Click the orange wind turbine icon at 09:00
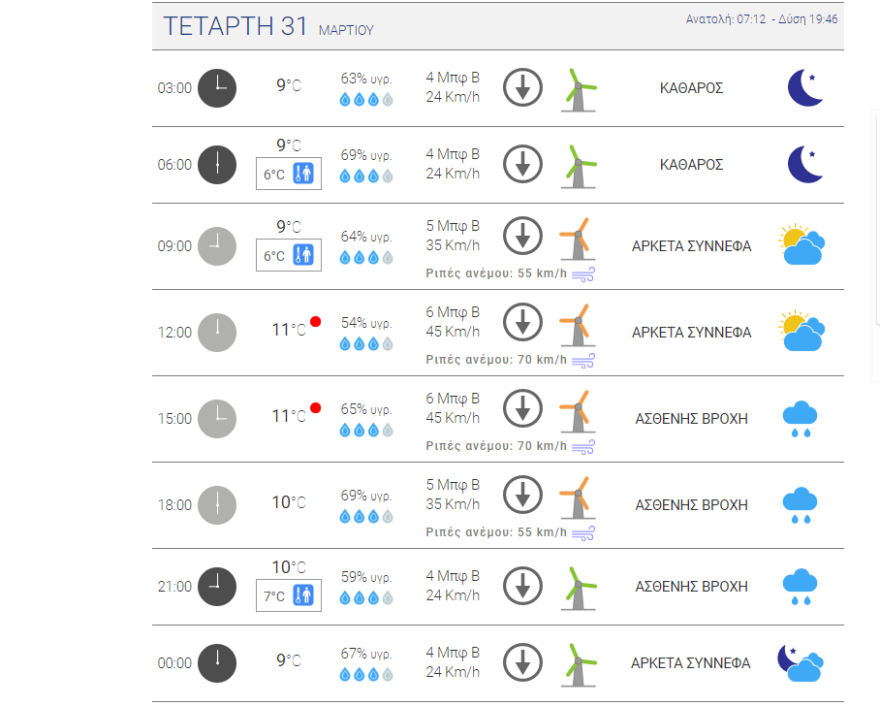Screen dimensions: 880x706 pos(576,240)
